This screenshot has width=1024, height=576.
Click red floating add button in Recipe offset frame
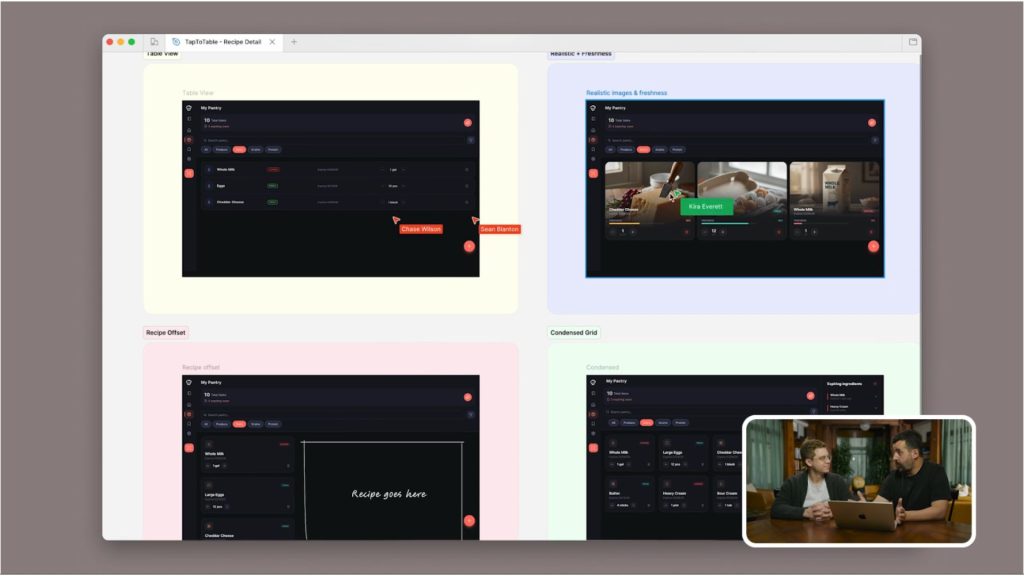click(469, 520)
